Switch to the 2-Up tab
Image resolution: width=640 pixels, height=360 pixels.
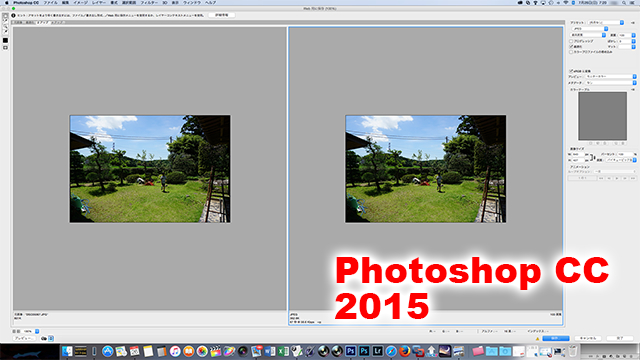(x=42, y=23)
